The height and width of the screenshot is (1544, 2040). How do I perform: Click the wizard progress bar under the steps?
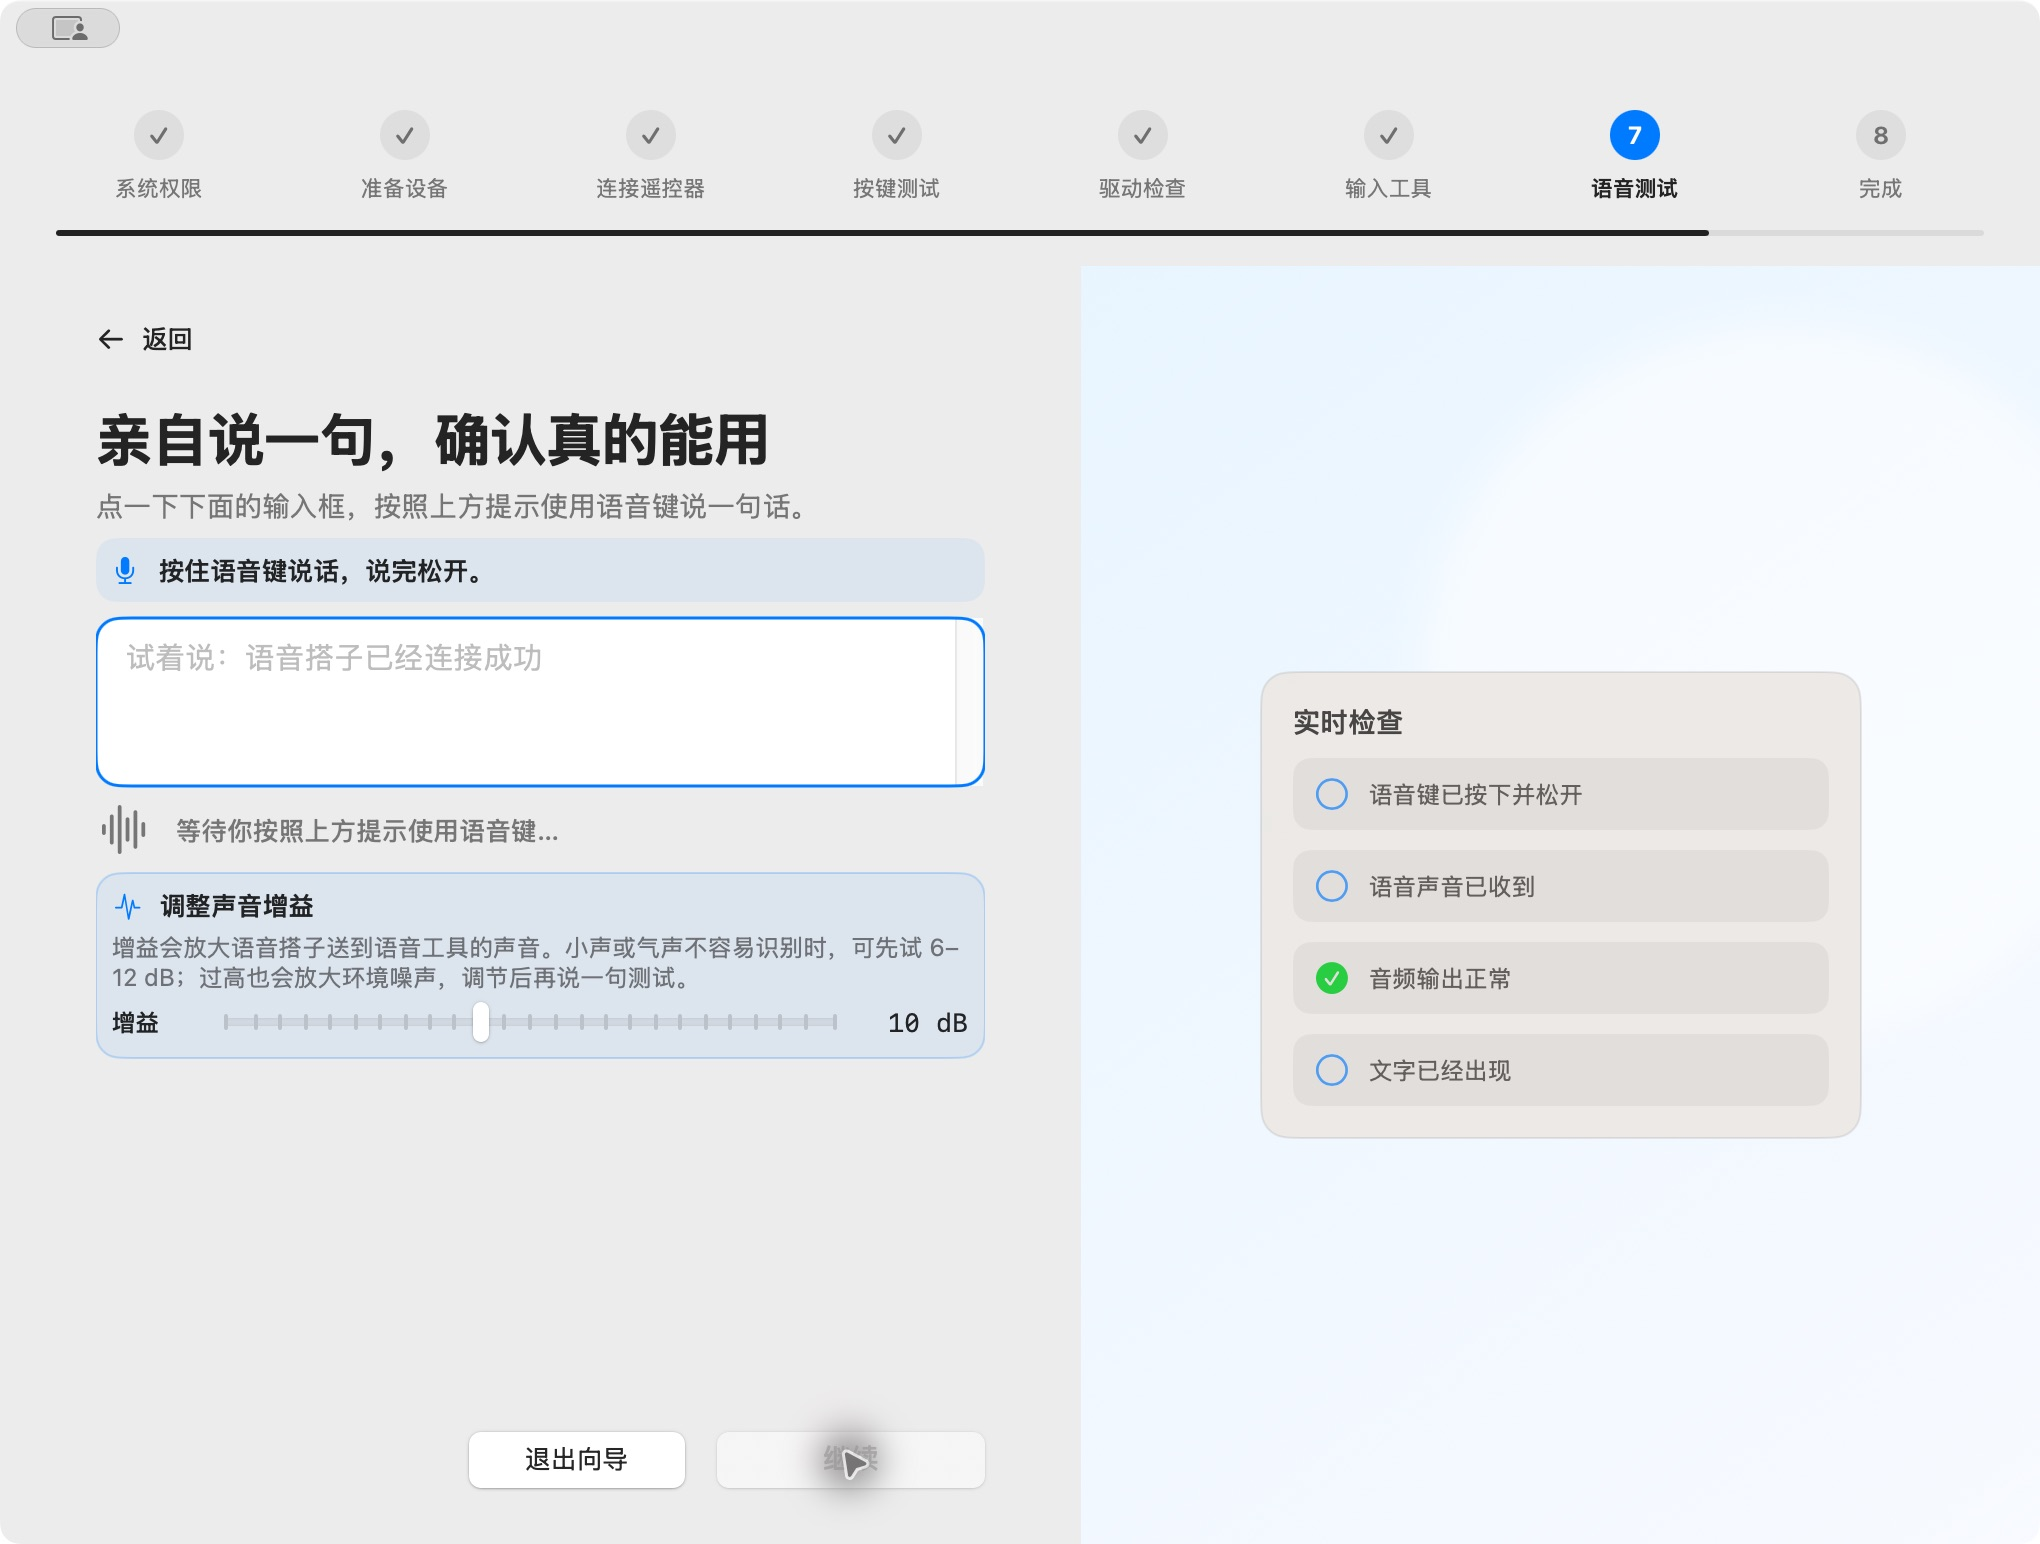pos(1020,233)
